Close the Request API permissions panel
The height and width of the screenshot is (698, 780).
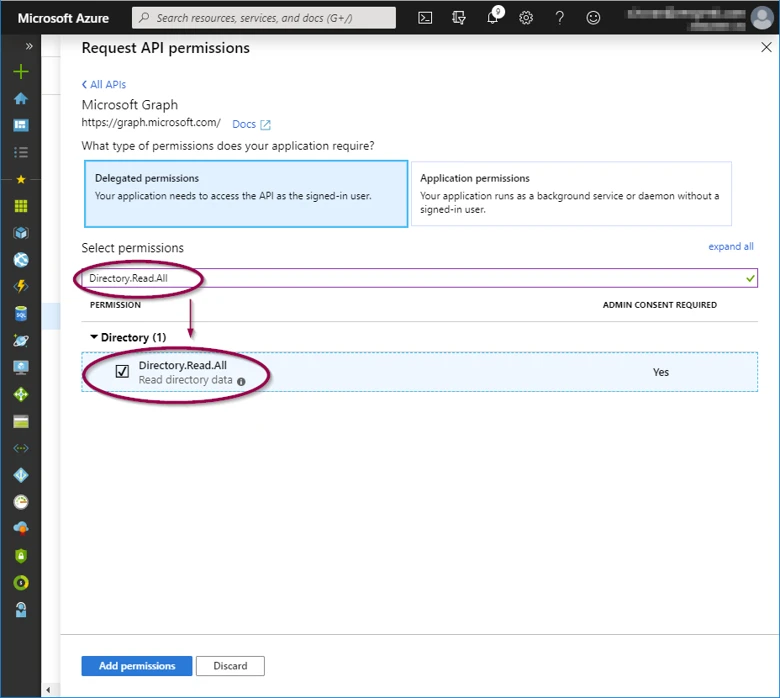[x=766, y=47]
